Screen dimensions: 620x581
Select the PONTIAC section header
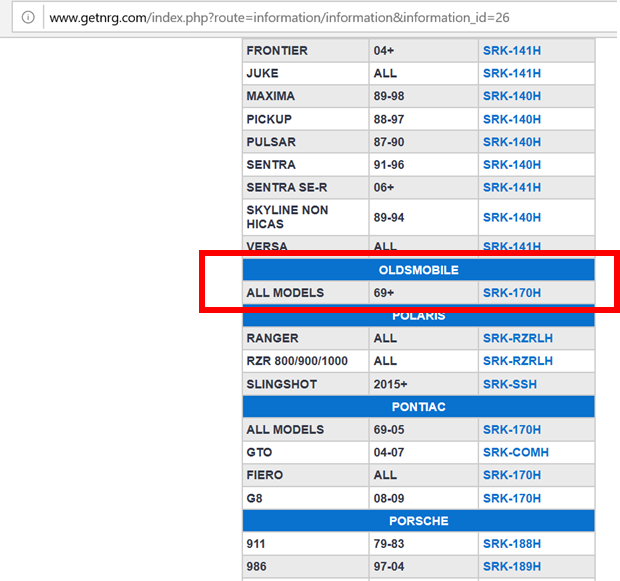pyautogui.click(x=419, y=407)
